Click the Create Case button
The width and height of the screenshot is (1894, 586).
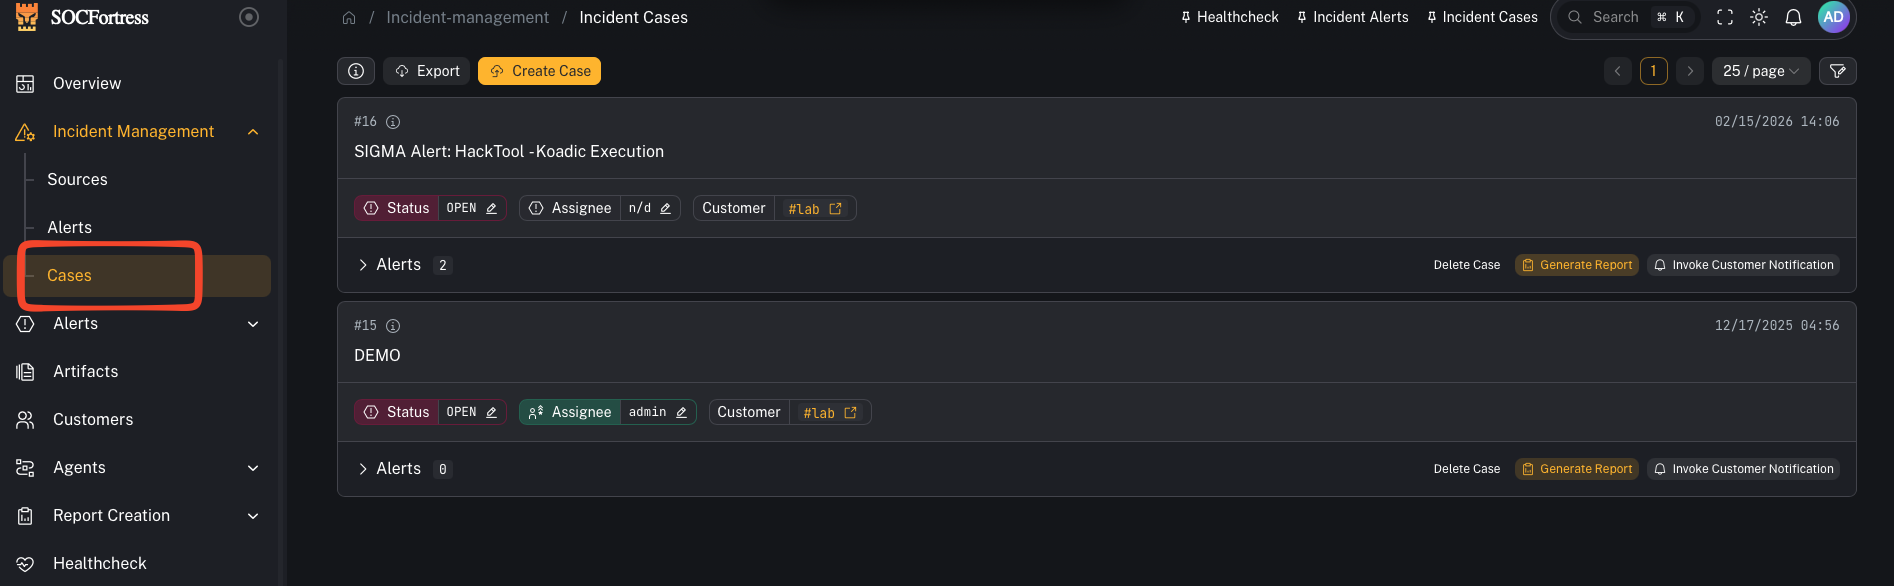[x=540, y=71]
